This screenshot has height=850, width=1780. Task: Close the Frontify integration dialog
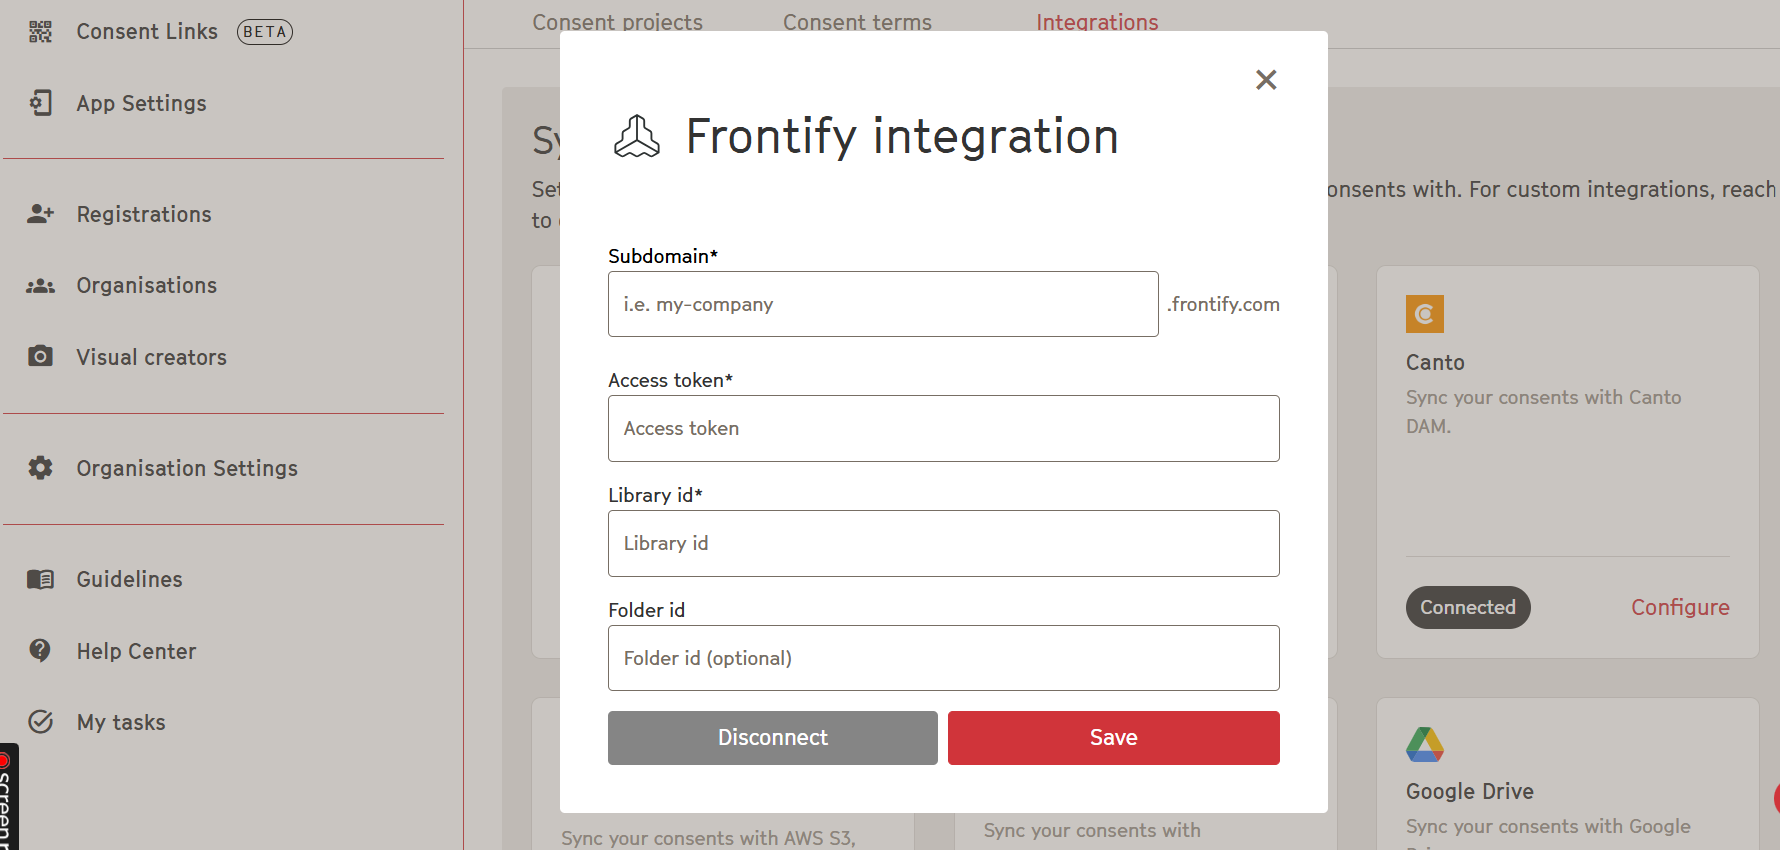pyautogui.click(x=1266, y=80)
